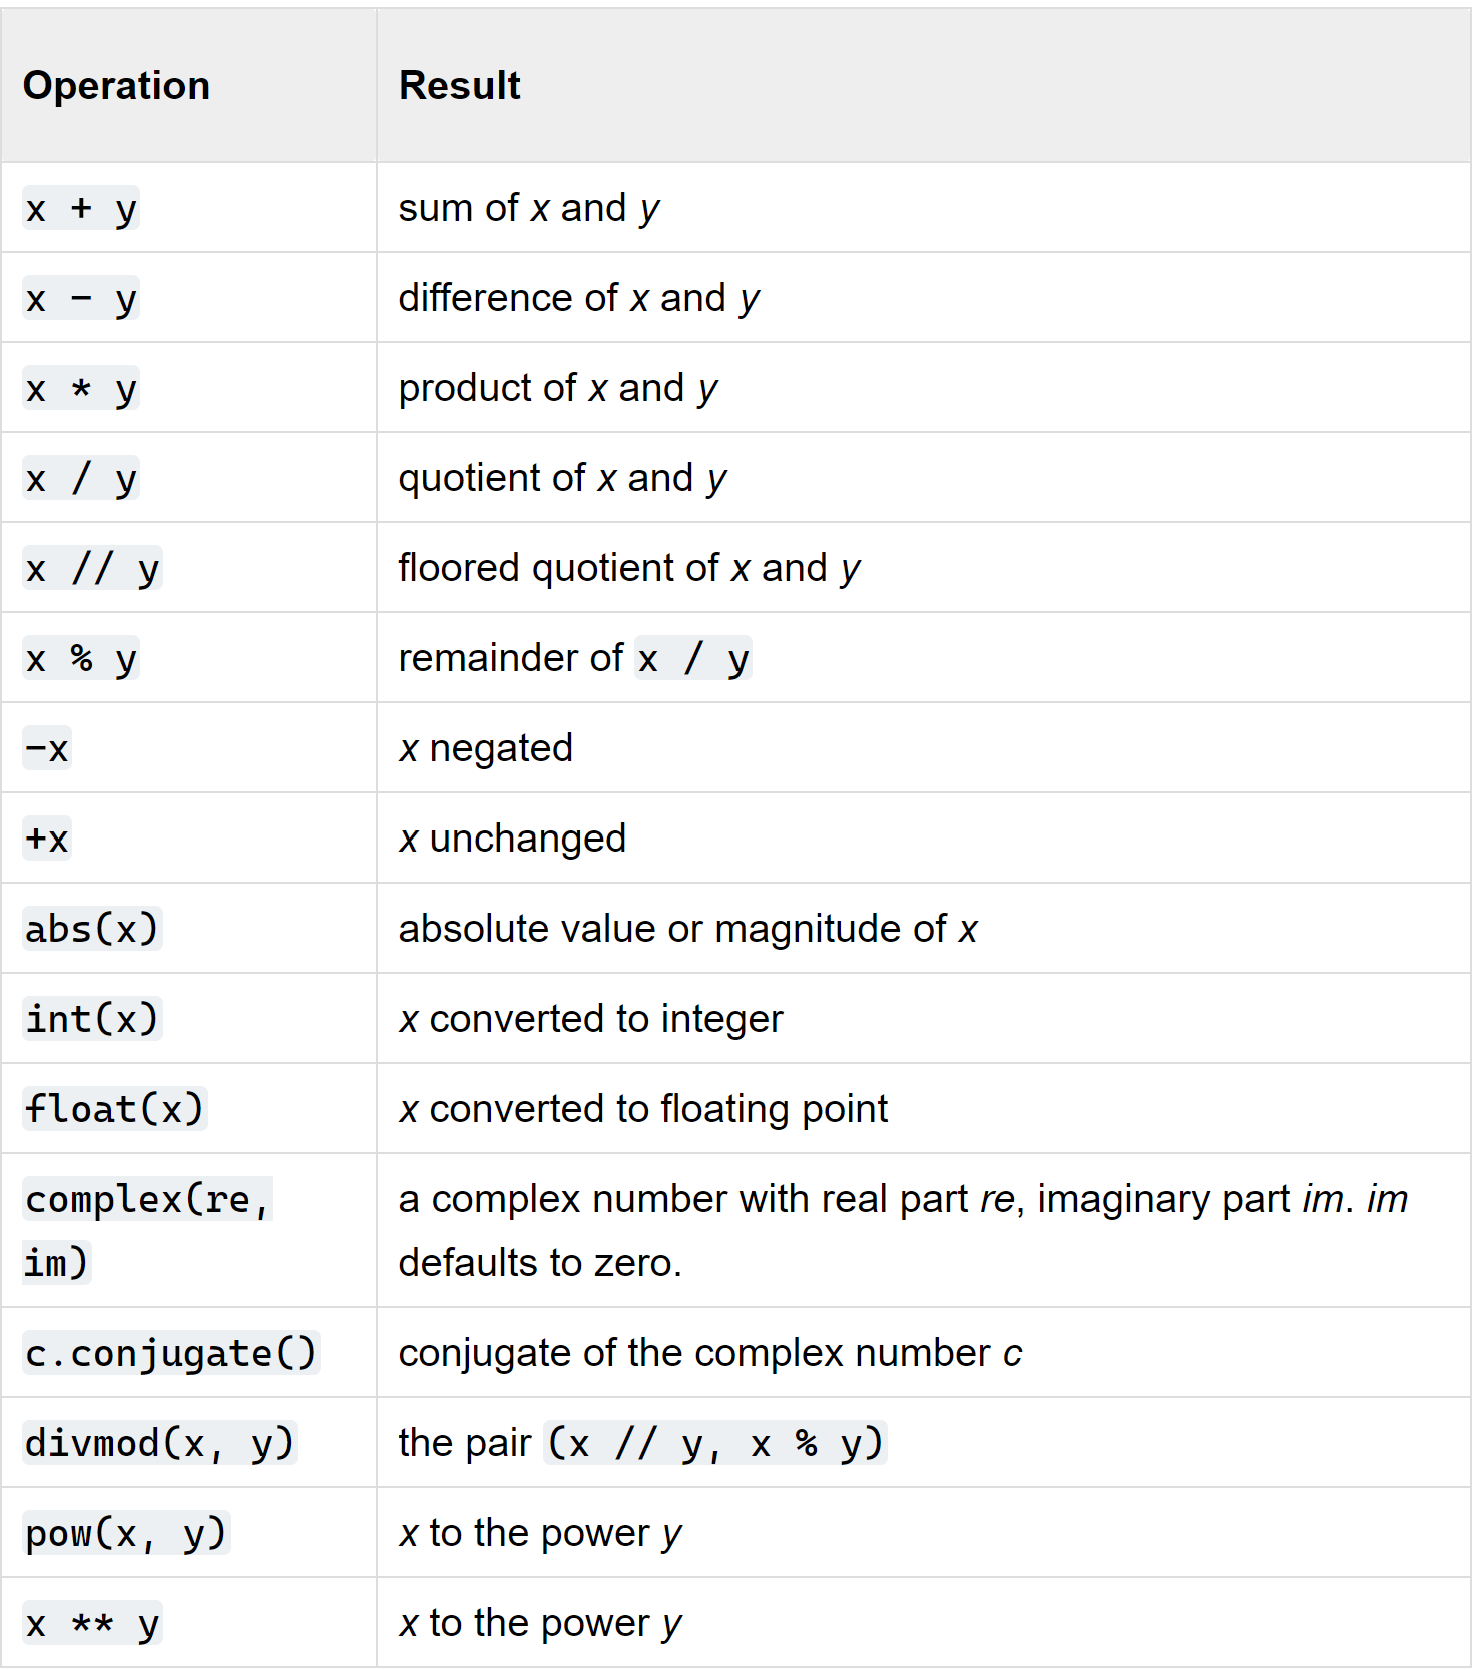Click the "c.conjugate()" method code
The height and width of the screenshot is (1670, 1472).
coord(171,1353)
